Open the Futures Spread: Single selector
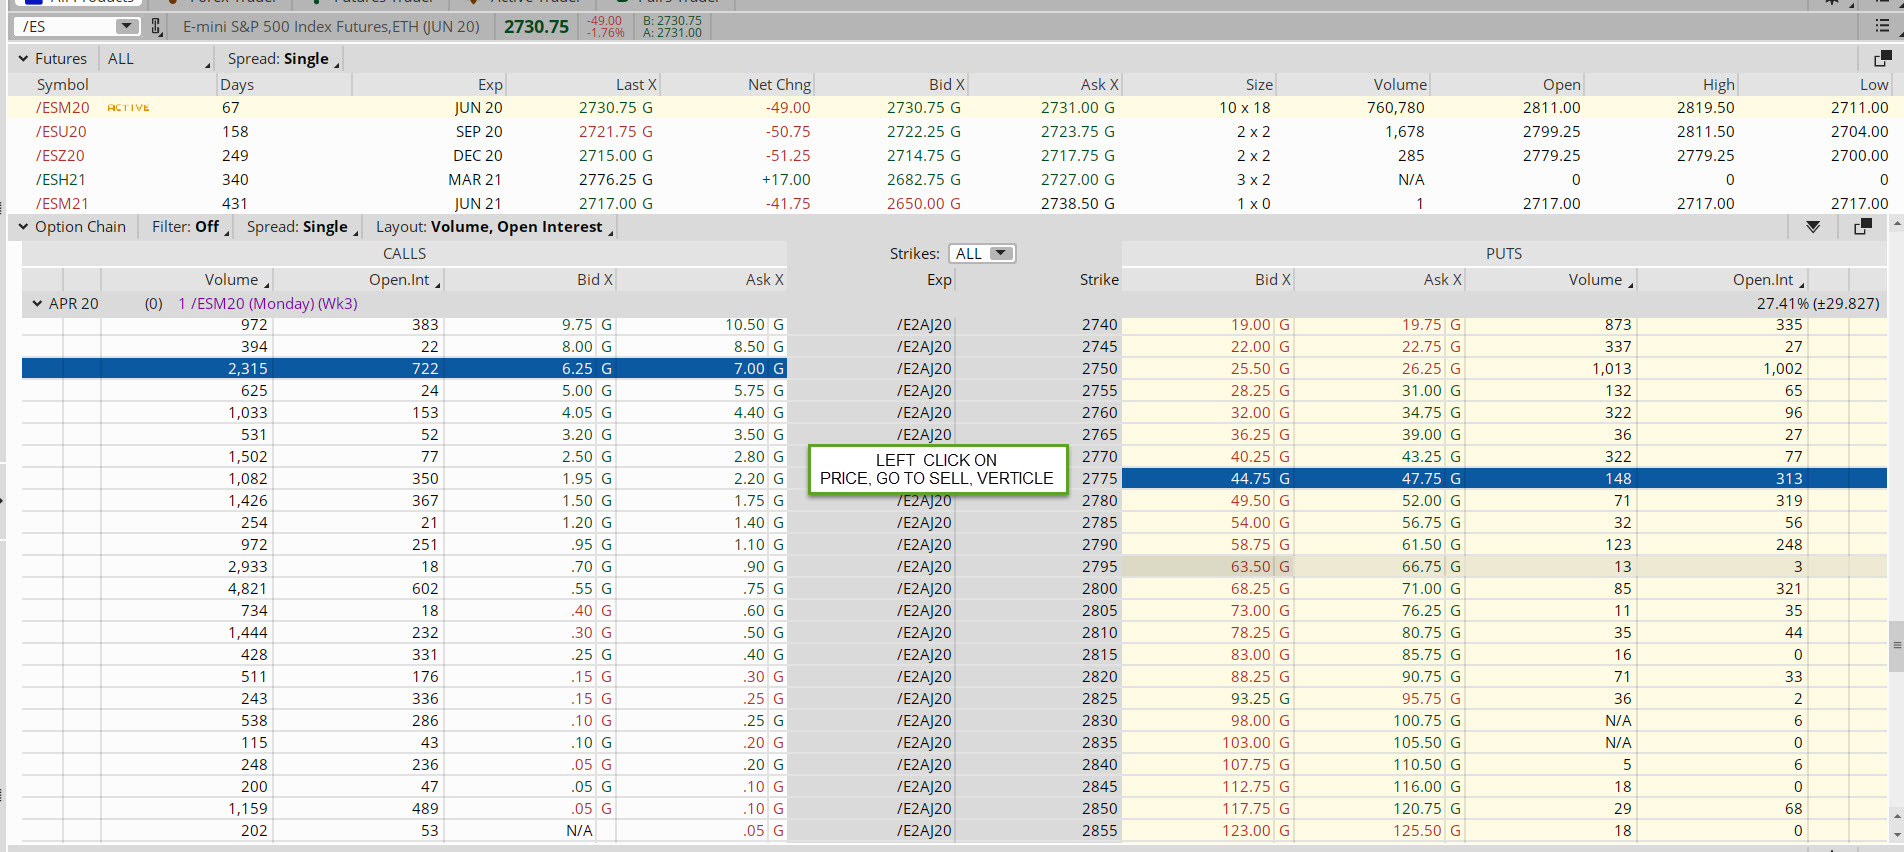 283,59
